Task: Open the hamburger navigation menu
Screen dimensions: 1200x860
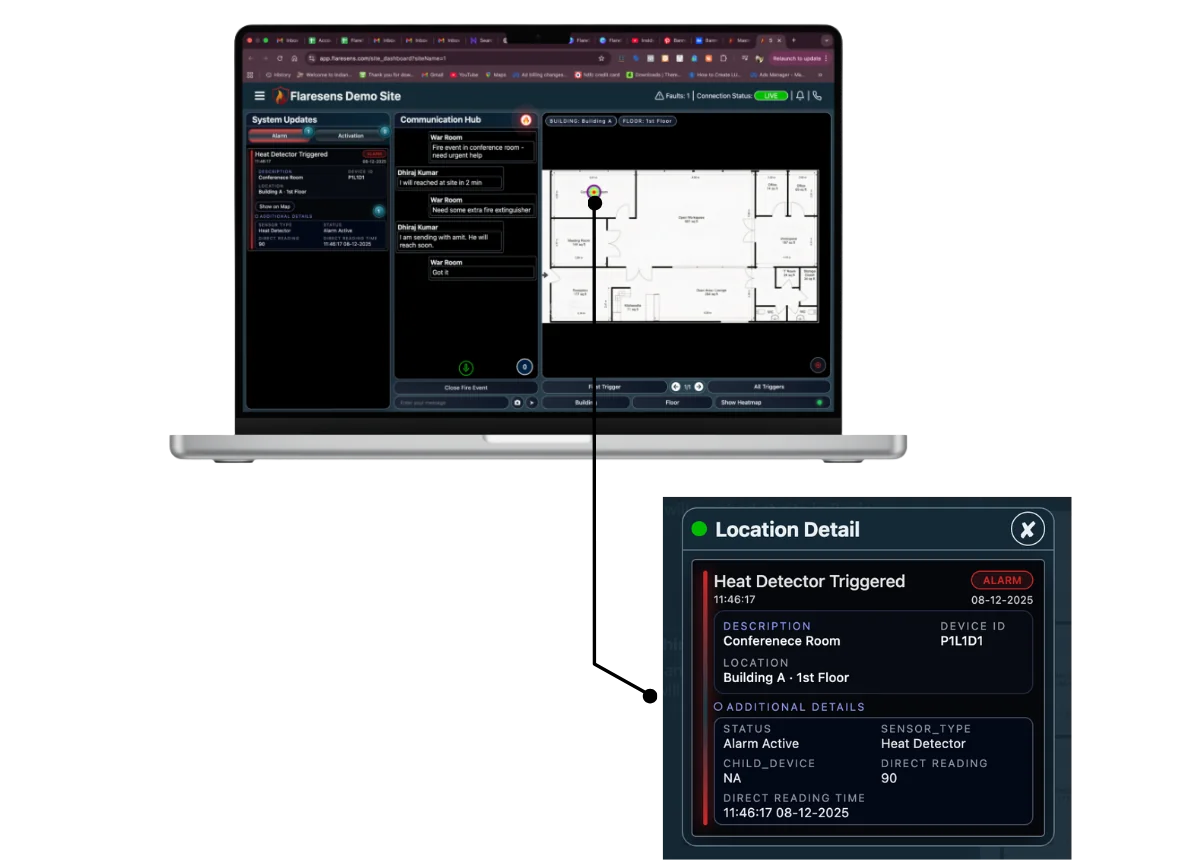Action: point(259,97)
